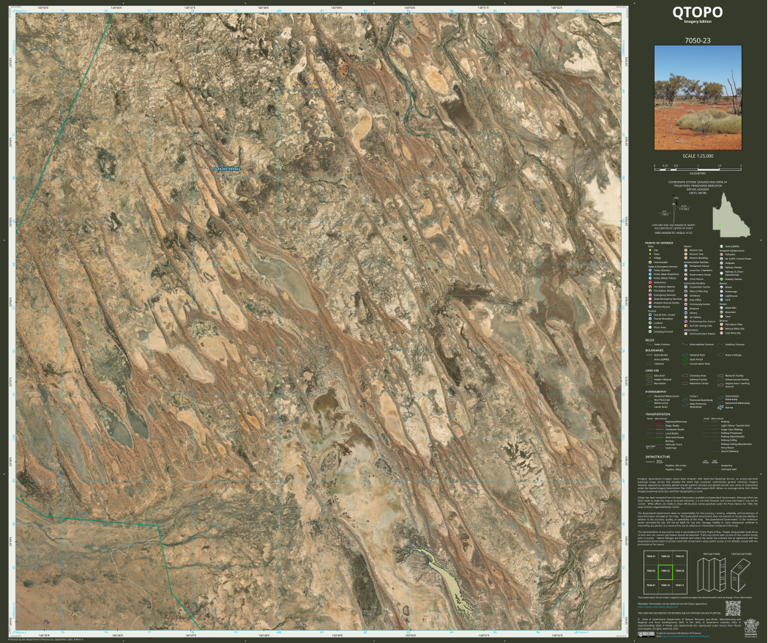The height and width of the screenshot is (643, 768).
Task: Click the Museum legend icon
Action: point(686,309)
